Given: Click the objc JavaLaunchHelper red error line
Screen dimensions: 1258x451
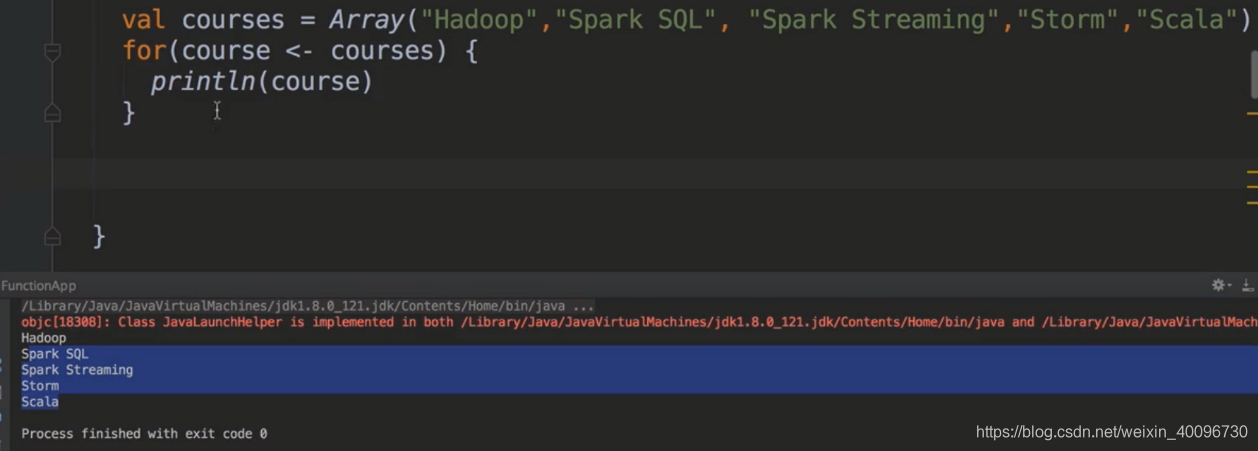Looking at the screenshot, I should tap(639, 322).
